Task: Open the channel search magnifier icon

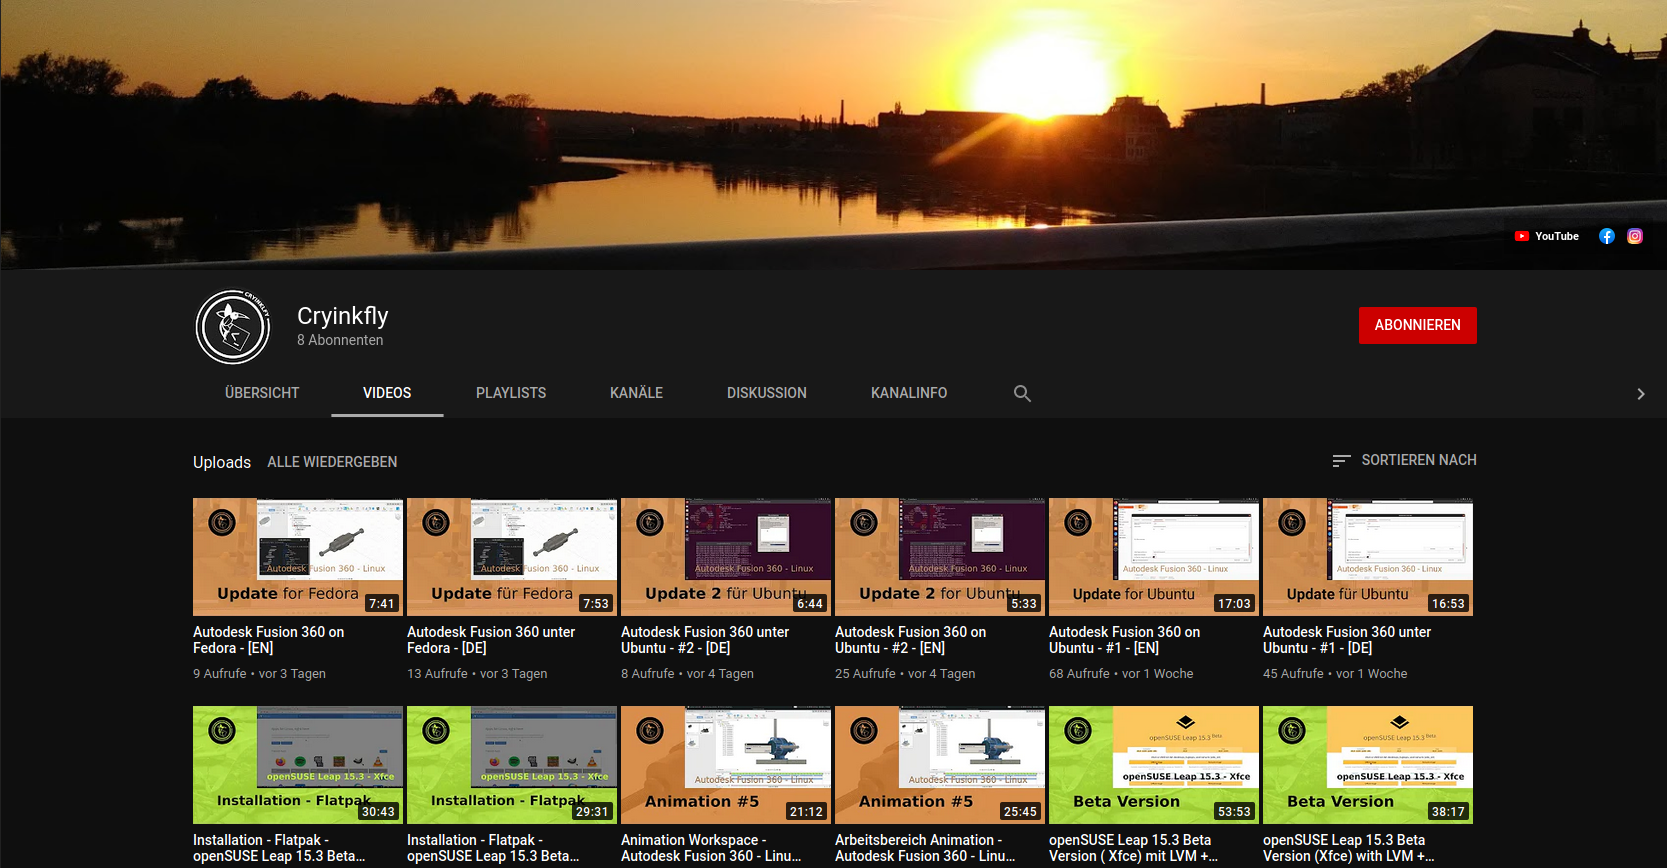Action: pos(1022,393)
